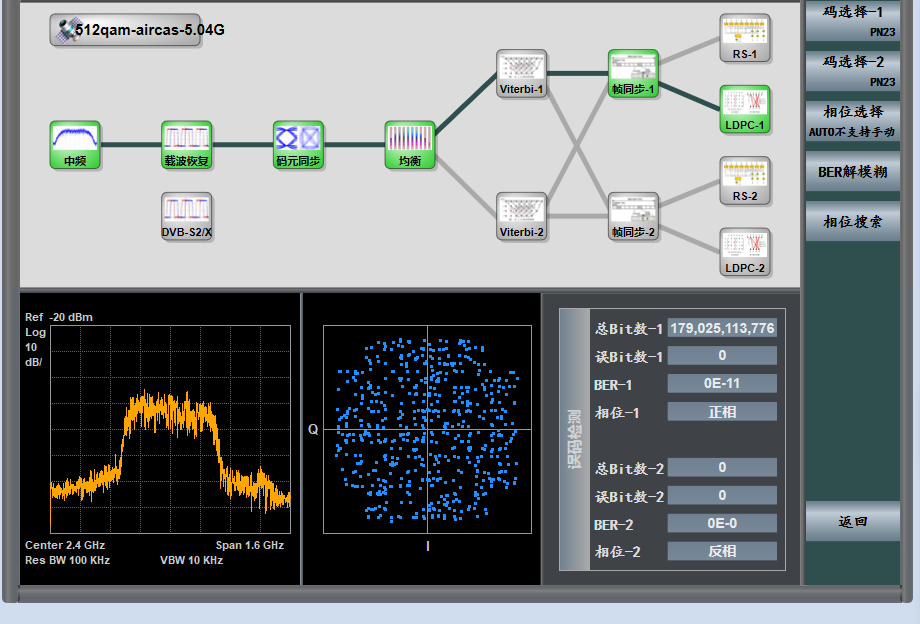Open the 码元同步 symbol sync block
The image size is (920, 624).
(x=299, y=144)
